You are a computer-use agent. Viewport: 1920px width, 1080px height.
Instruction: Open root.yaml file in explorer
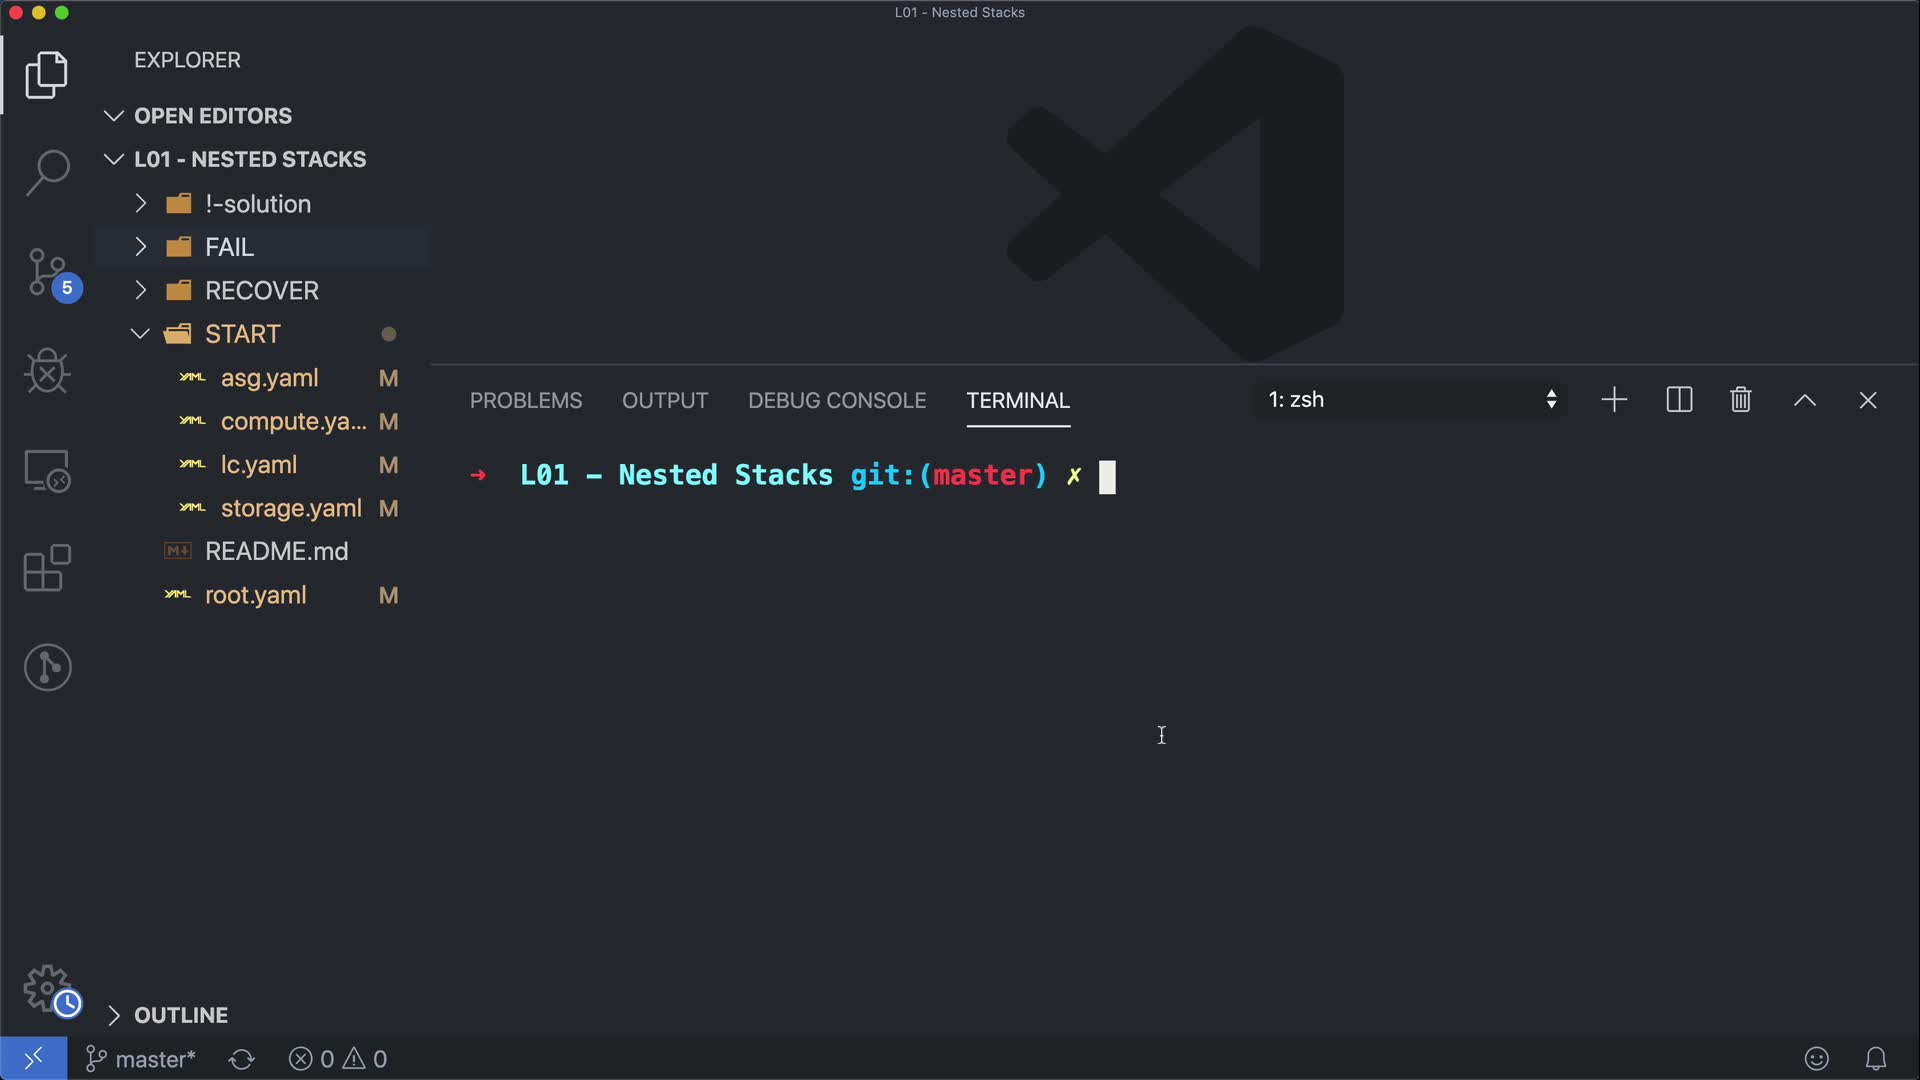[255, 595]
